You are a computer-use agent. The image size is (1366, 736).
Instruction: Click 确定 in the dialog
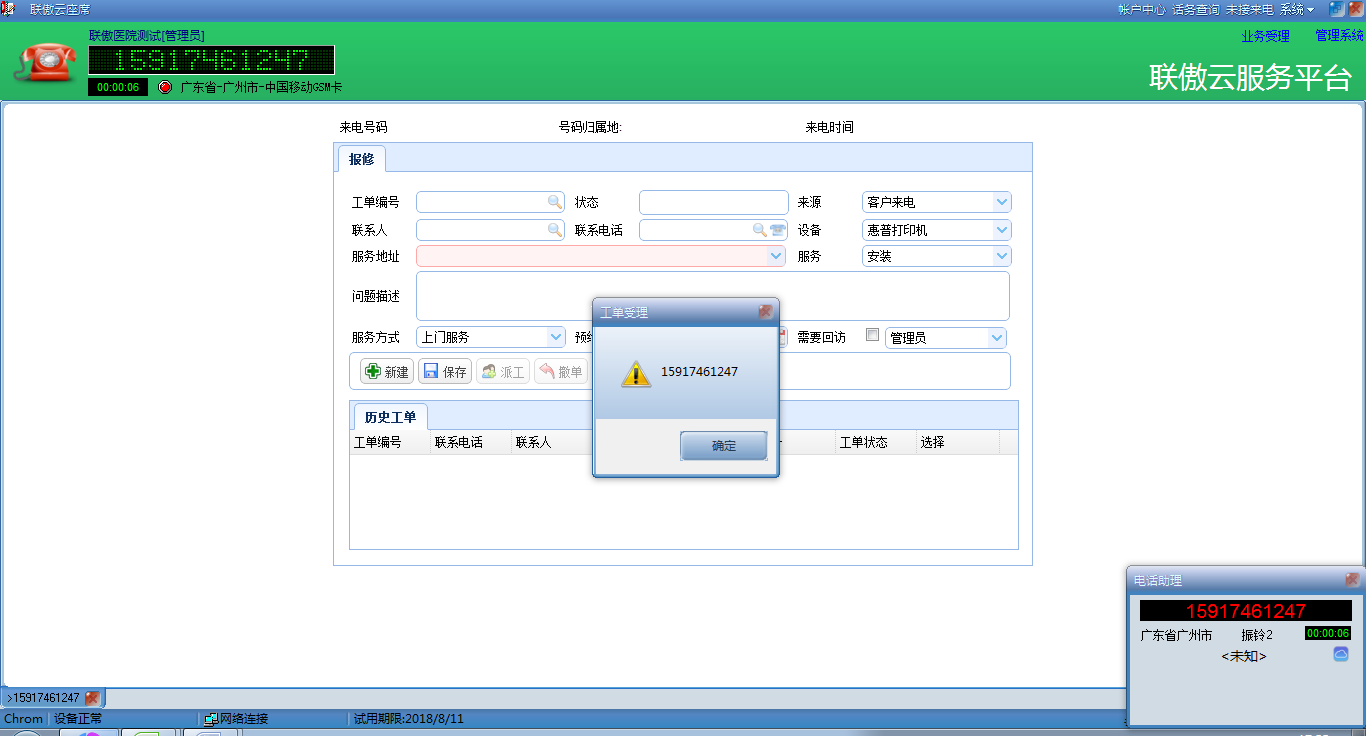coord(723,446)
